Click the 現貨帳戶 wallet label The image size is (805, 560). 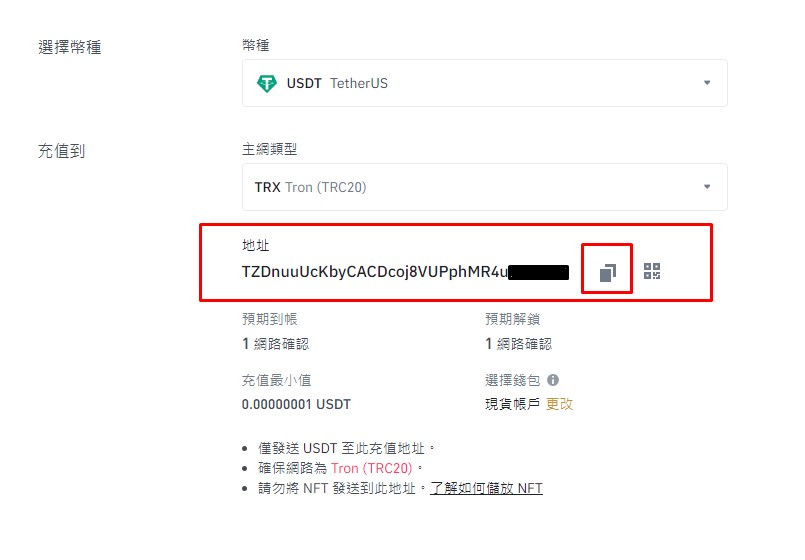coord(512,404)
